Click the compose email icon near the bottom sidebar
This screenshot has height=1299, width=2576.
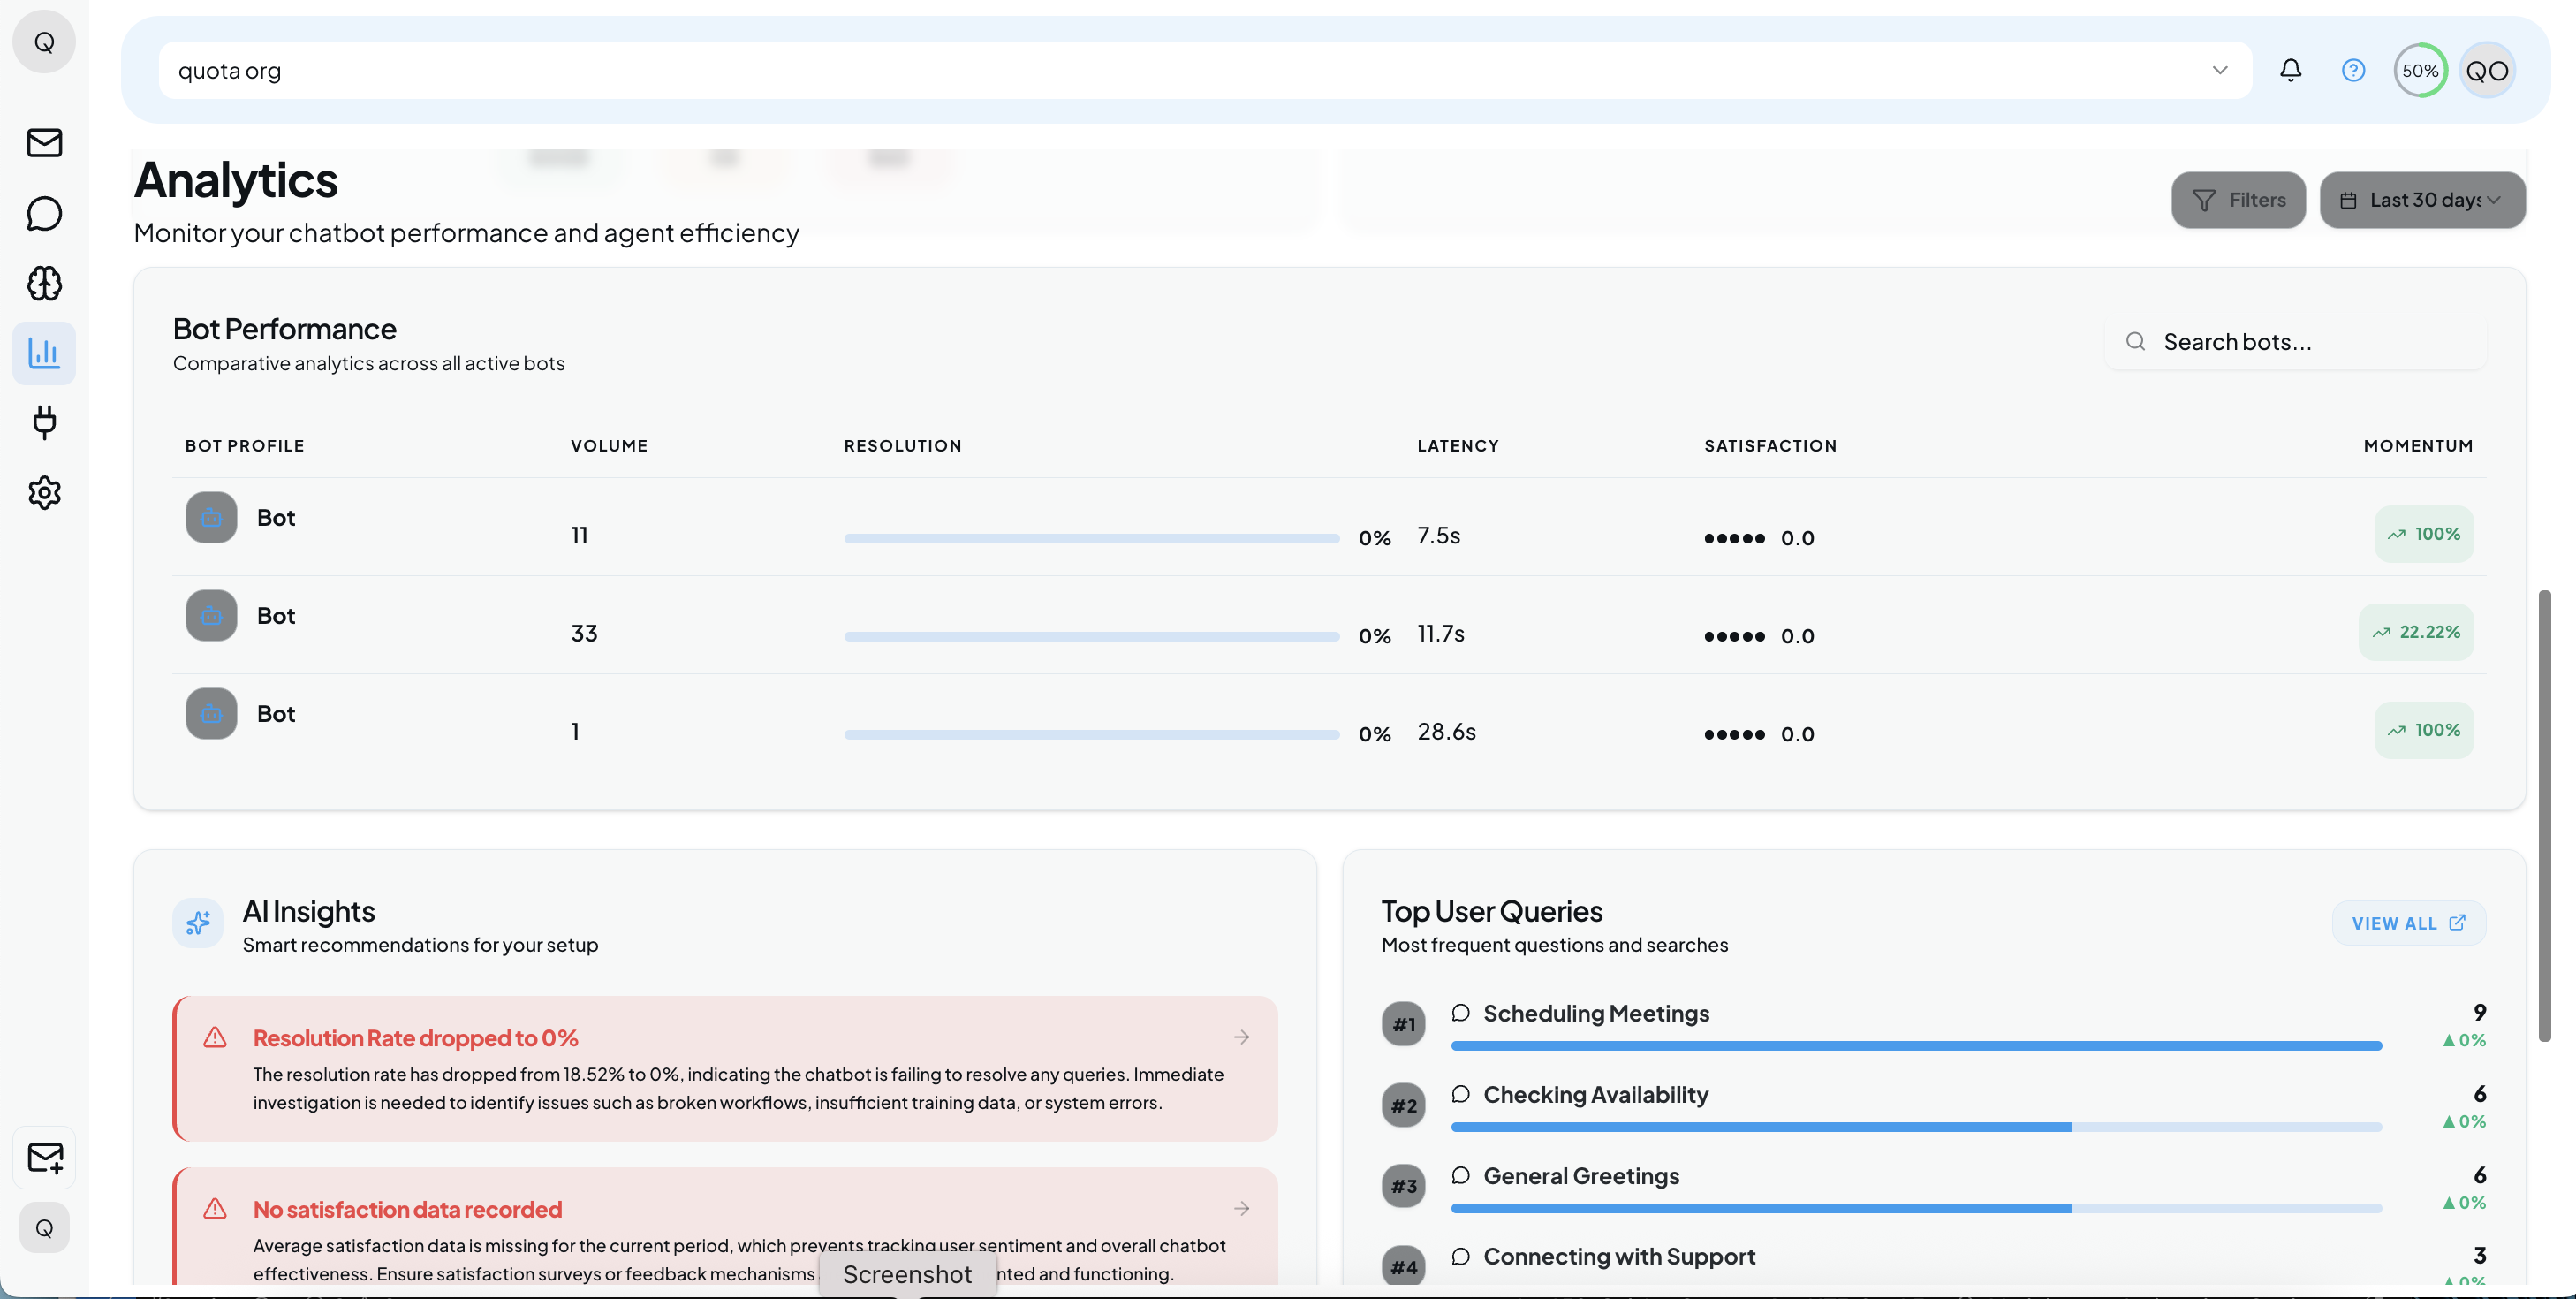tap(44, 1157)
